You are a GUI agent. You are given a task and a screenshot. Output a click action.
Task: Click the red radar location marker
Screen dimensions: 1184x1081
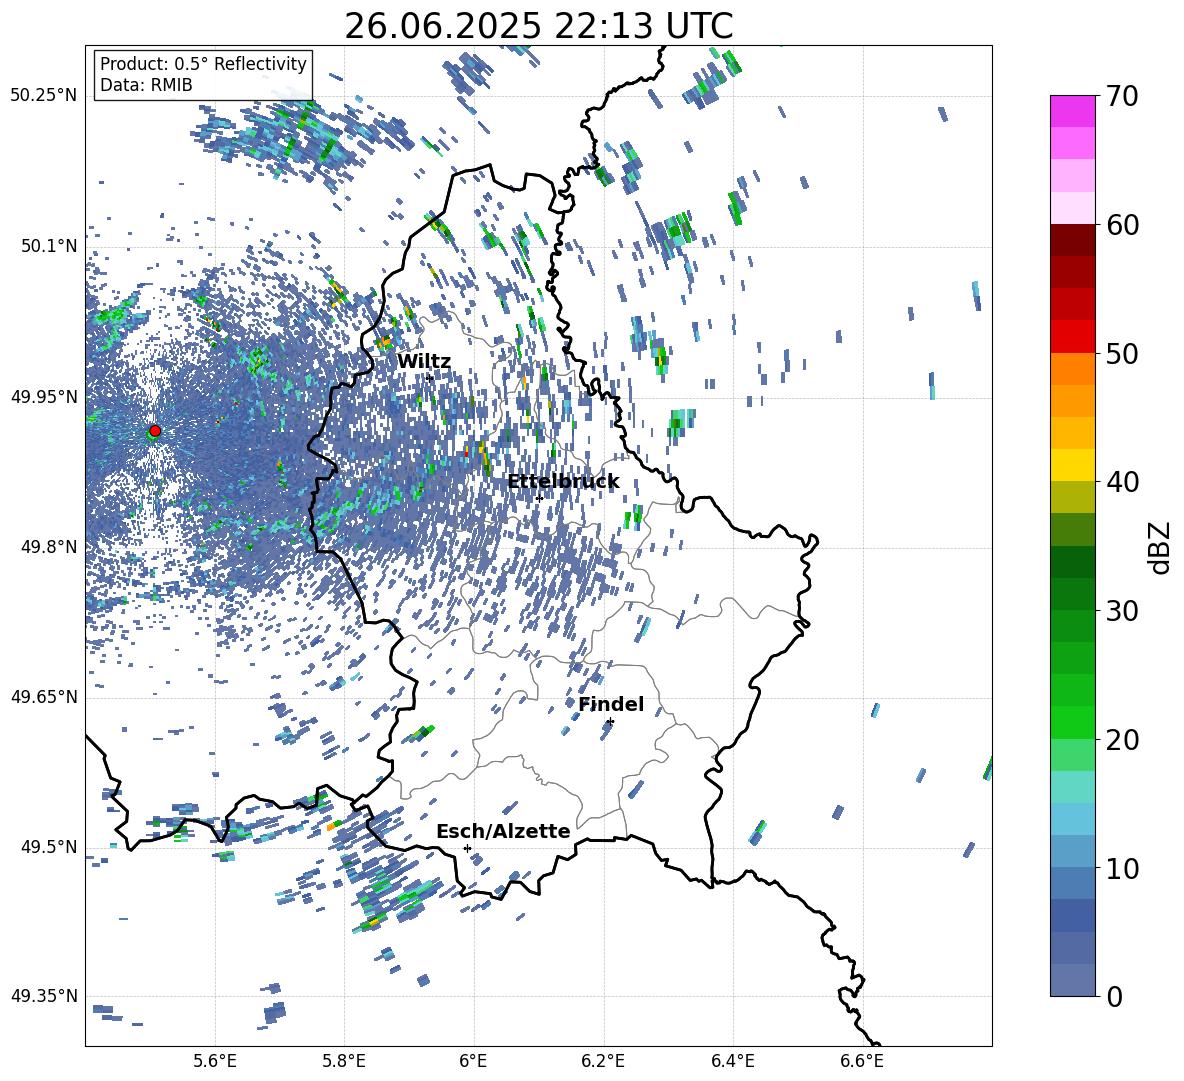pos(155,430)
